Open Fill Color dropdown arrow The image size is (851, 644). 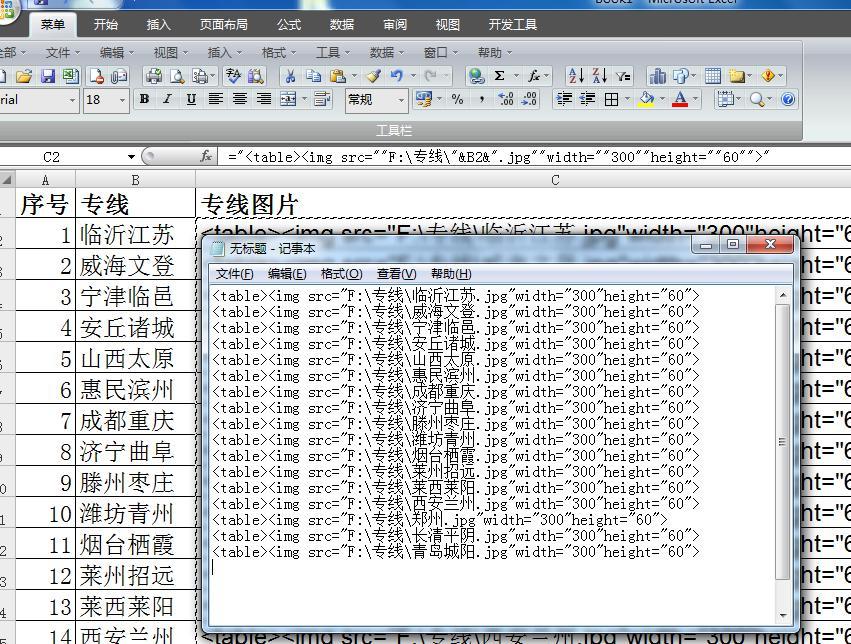pos(662,99)
